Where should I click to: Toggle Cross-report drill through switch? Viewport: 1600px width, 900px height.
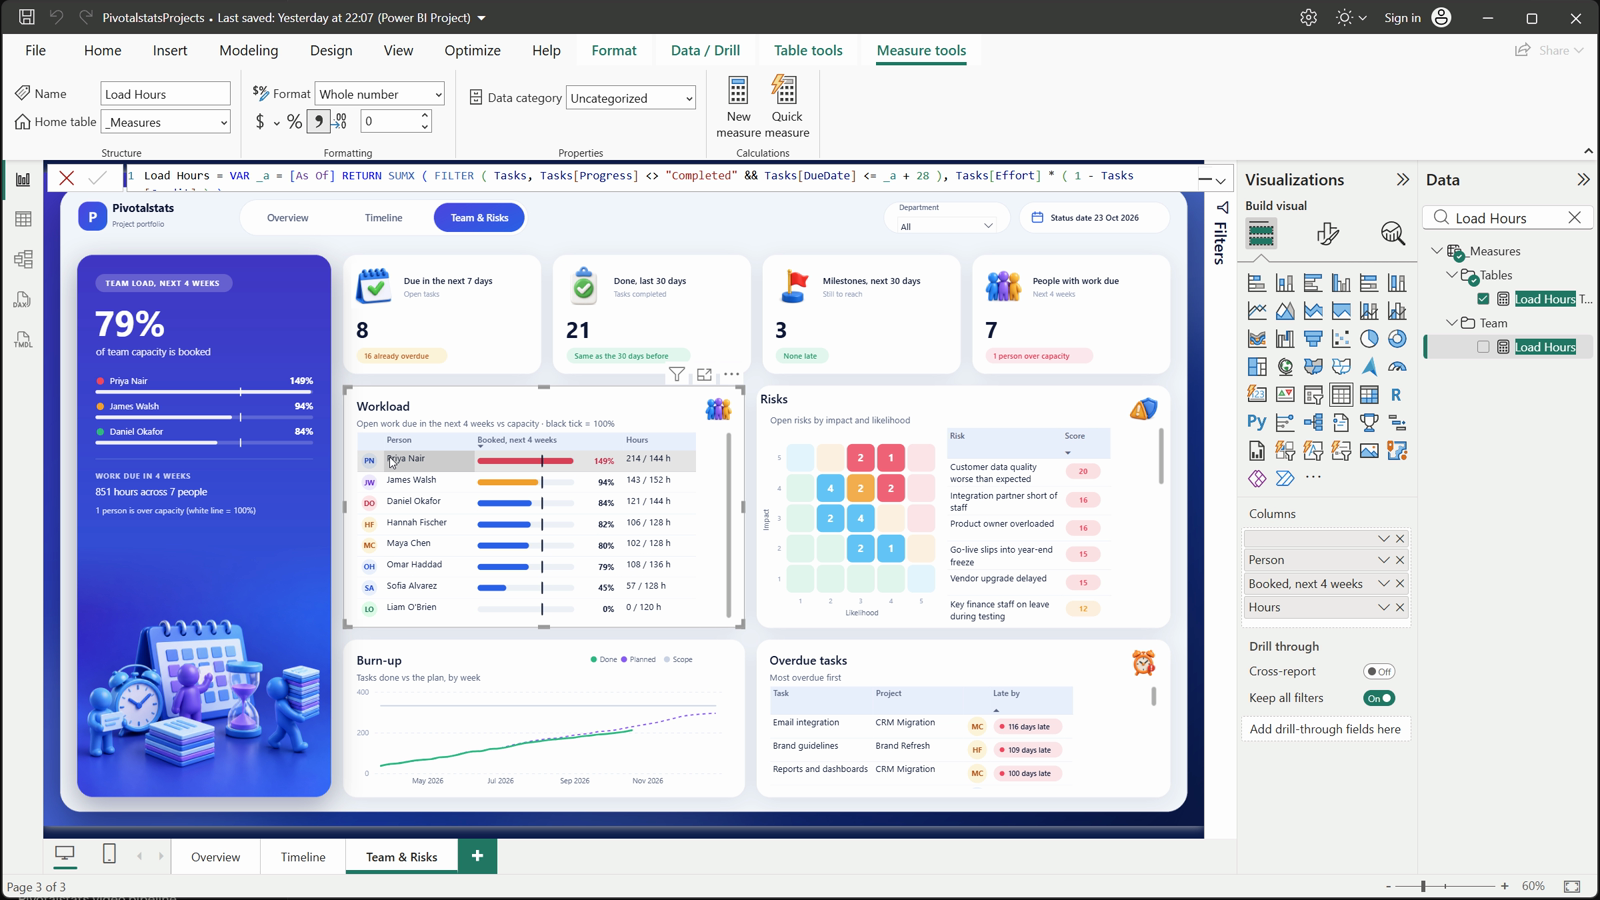click(x=1379, y=671)
